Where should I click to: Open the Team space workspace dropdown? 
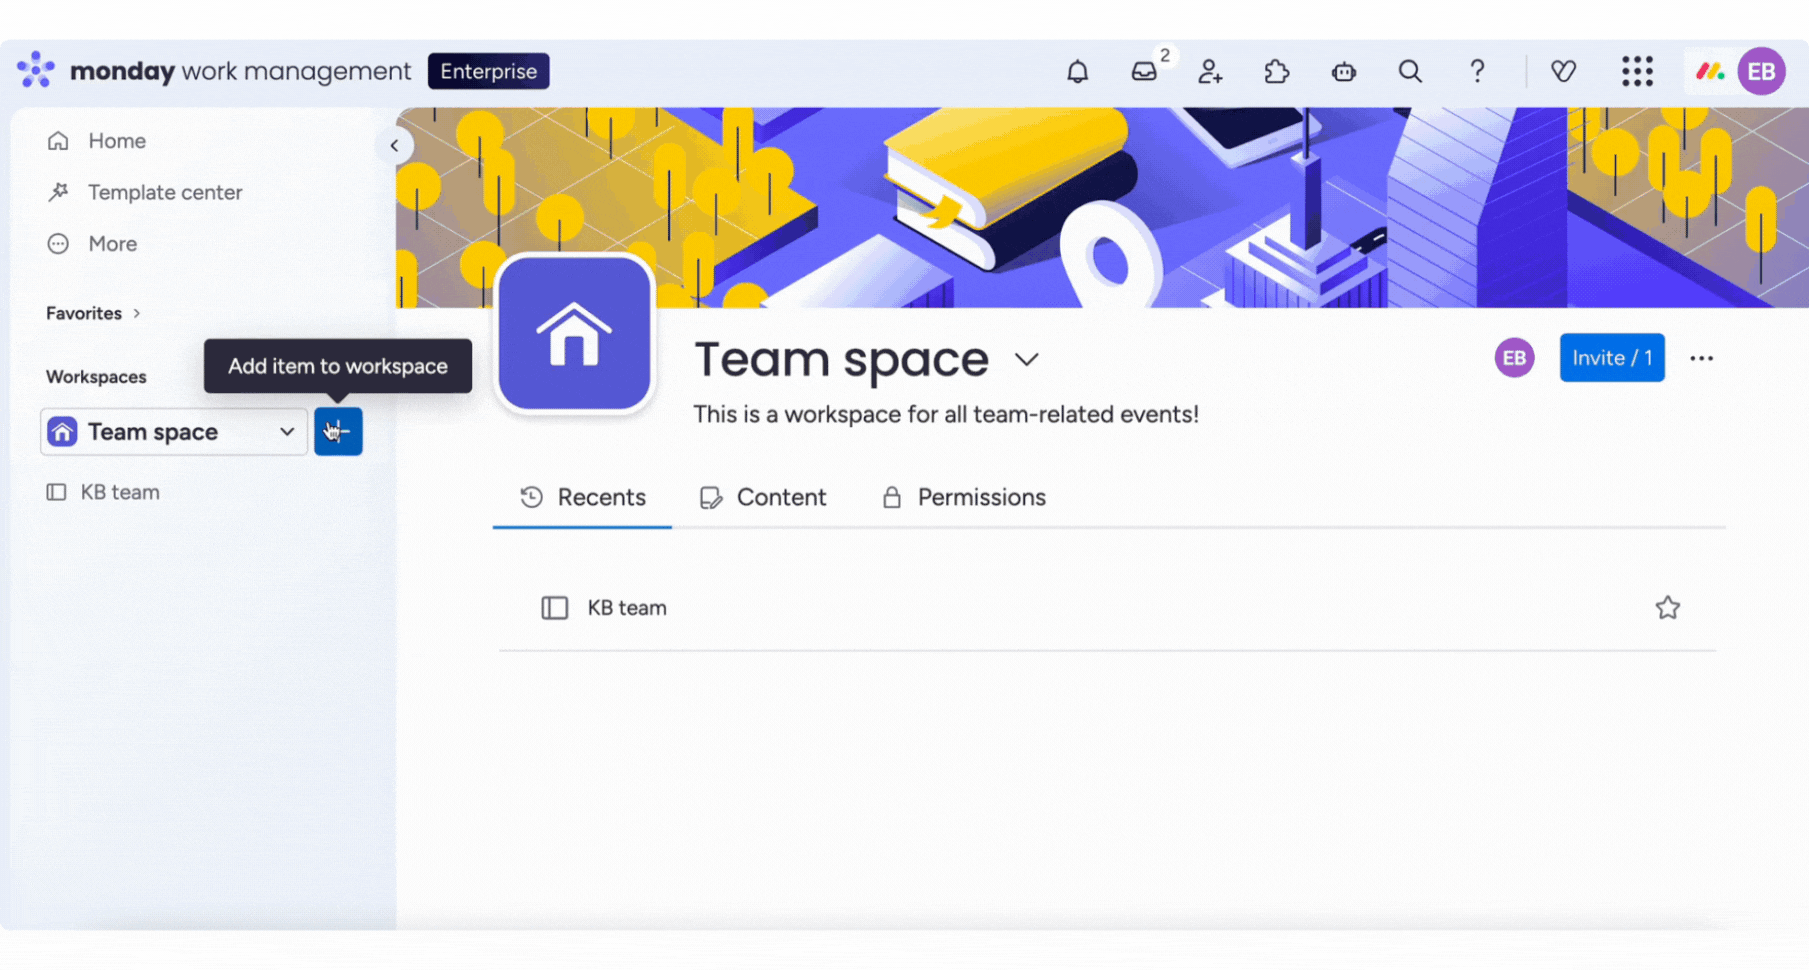(x=288, y=431)
